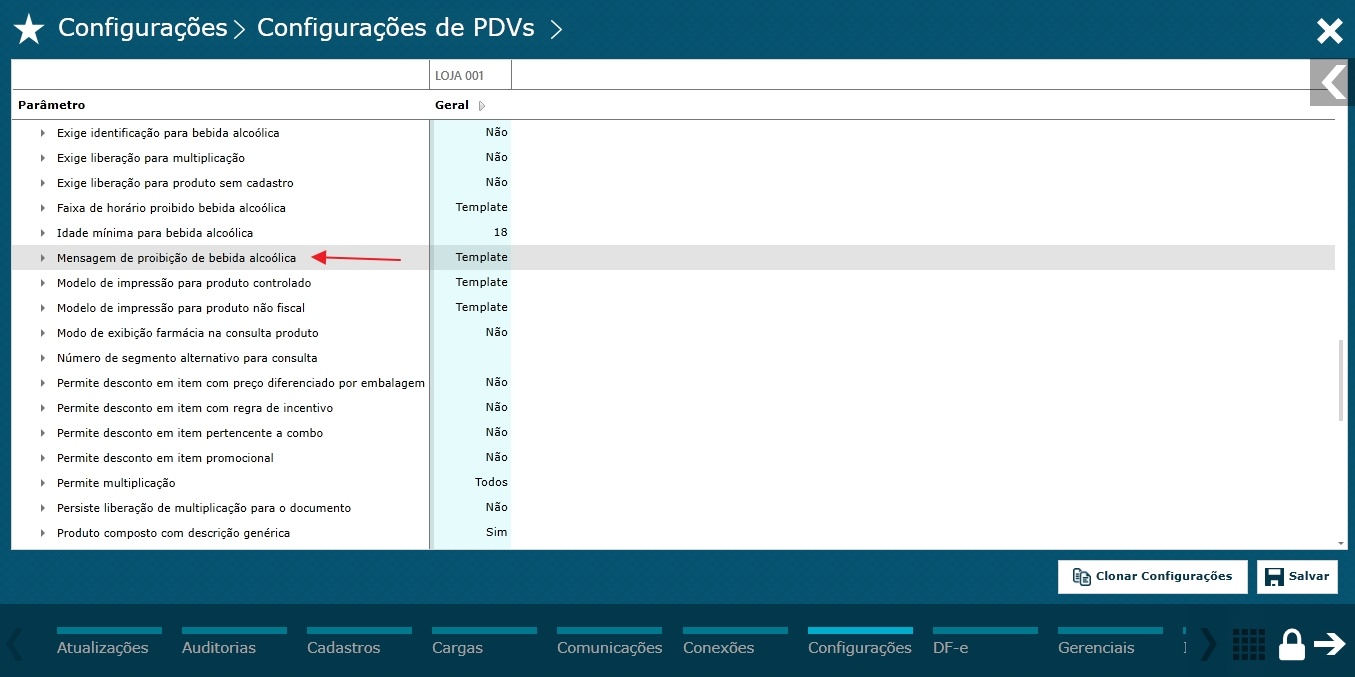The width and height of the screenshot is (1355, 677).
Task: Click empty value cell of Número de segmento alternativo
Action: click(x=471, y=357)
